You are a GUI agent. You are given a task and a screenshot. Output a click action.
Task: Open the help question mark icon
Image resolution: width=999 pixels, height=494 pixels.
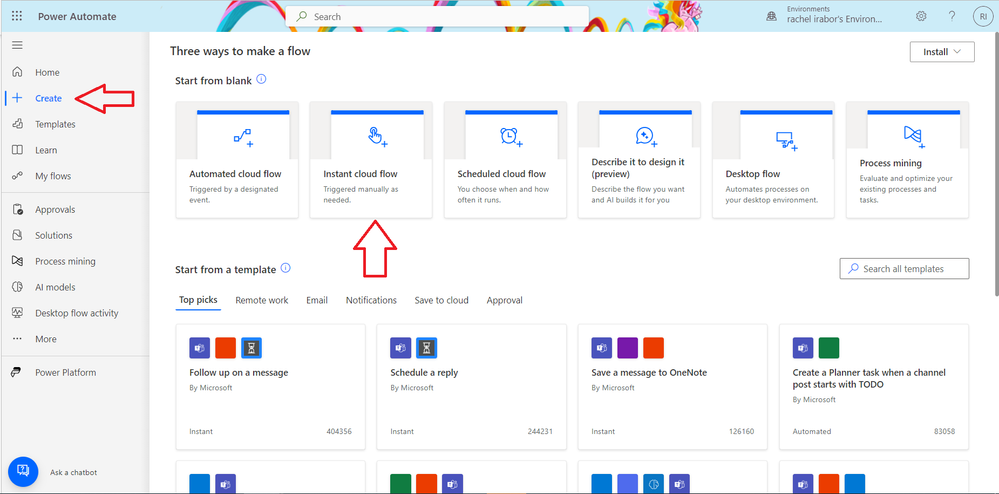952,17
